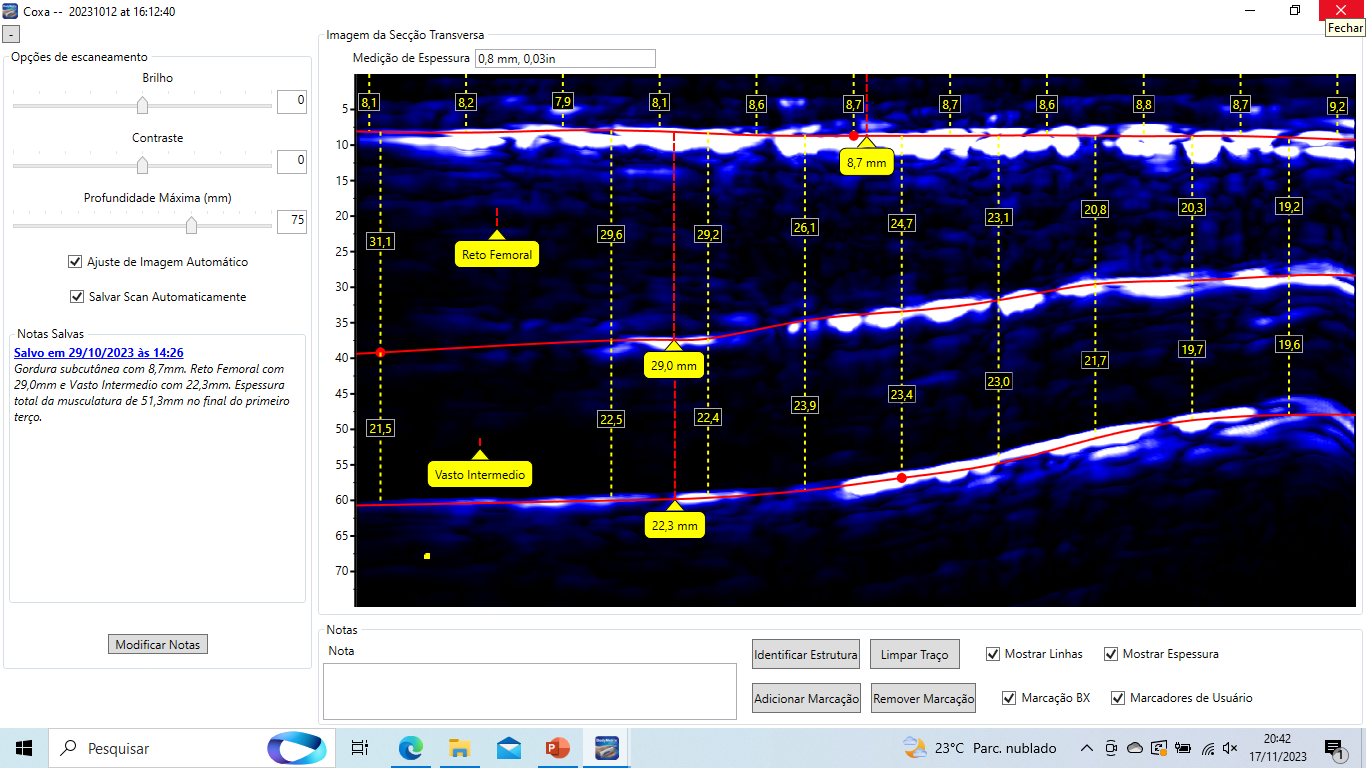1366x768 pixels.
Task: Open the Windows Start menu
Action: [24, 748]
